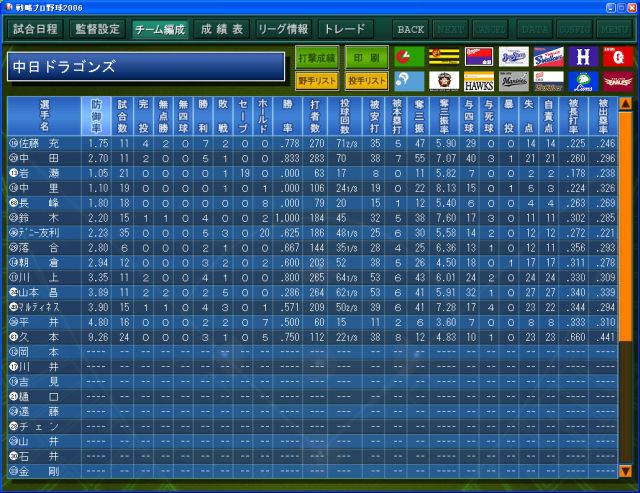
Task: Select player row 樋口
Action: [x=312, y=397]
